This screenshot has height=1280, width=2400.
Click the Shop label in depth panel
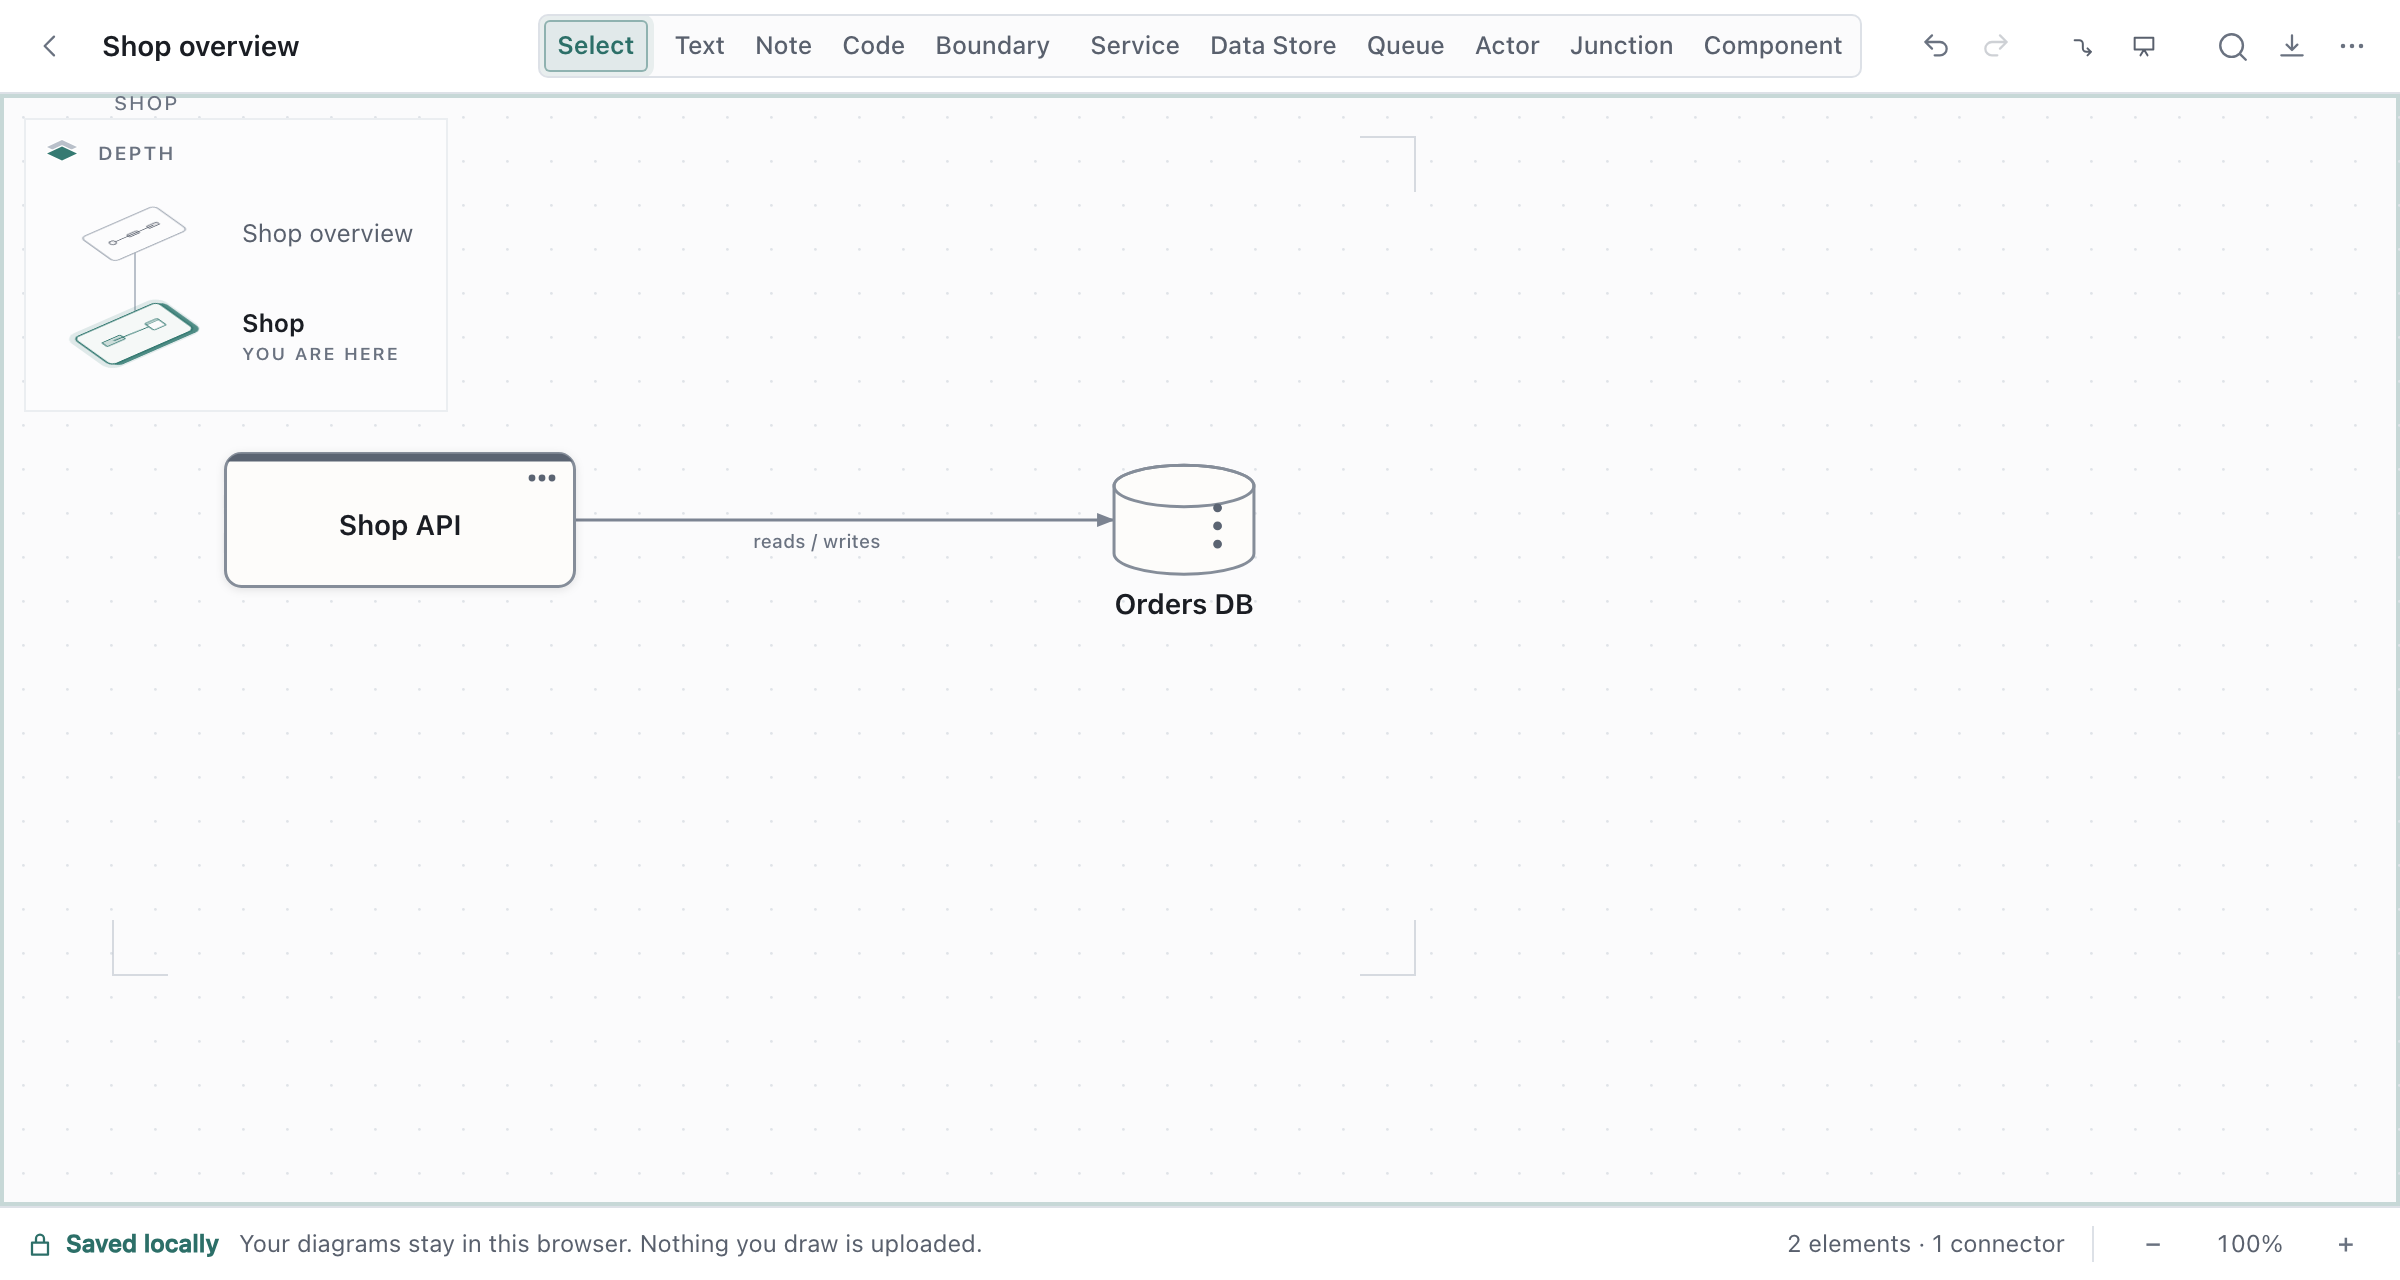coord(273,323)
